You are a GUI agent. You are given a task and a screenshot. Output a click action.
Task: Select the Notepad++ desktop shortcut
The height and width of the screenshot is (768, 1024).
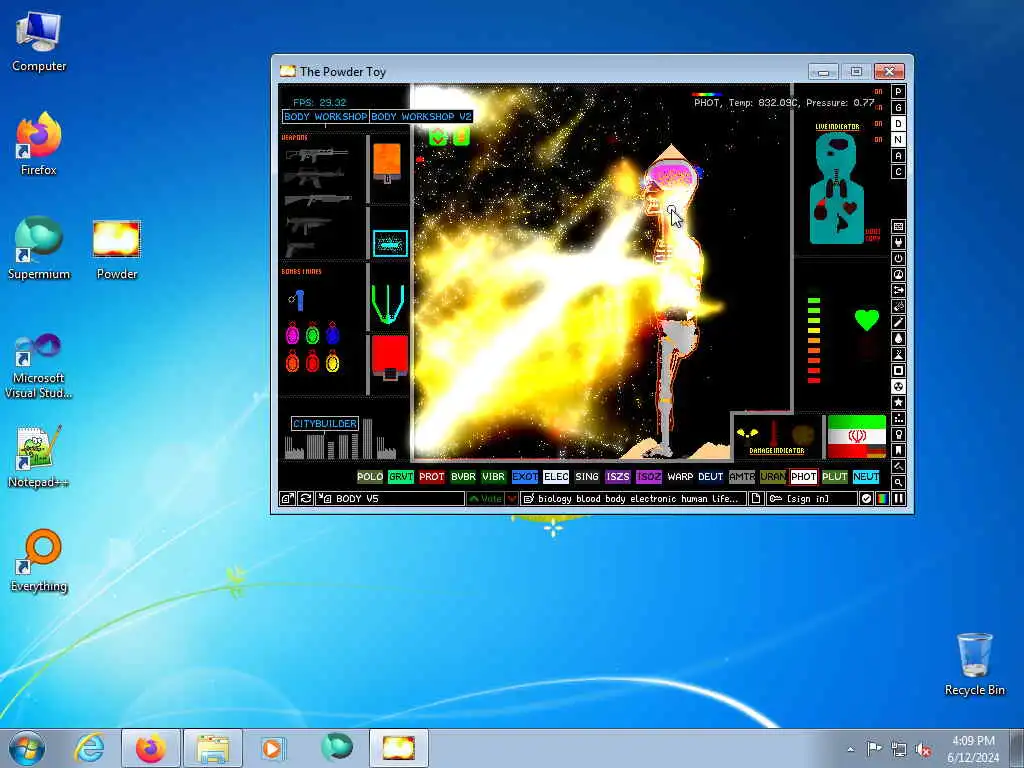[39, 456]
